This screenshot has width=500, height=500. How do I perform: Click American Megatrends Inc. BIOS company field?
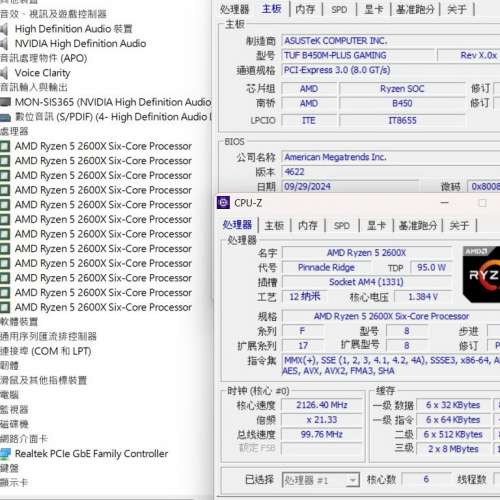click(x=391, y=157)
